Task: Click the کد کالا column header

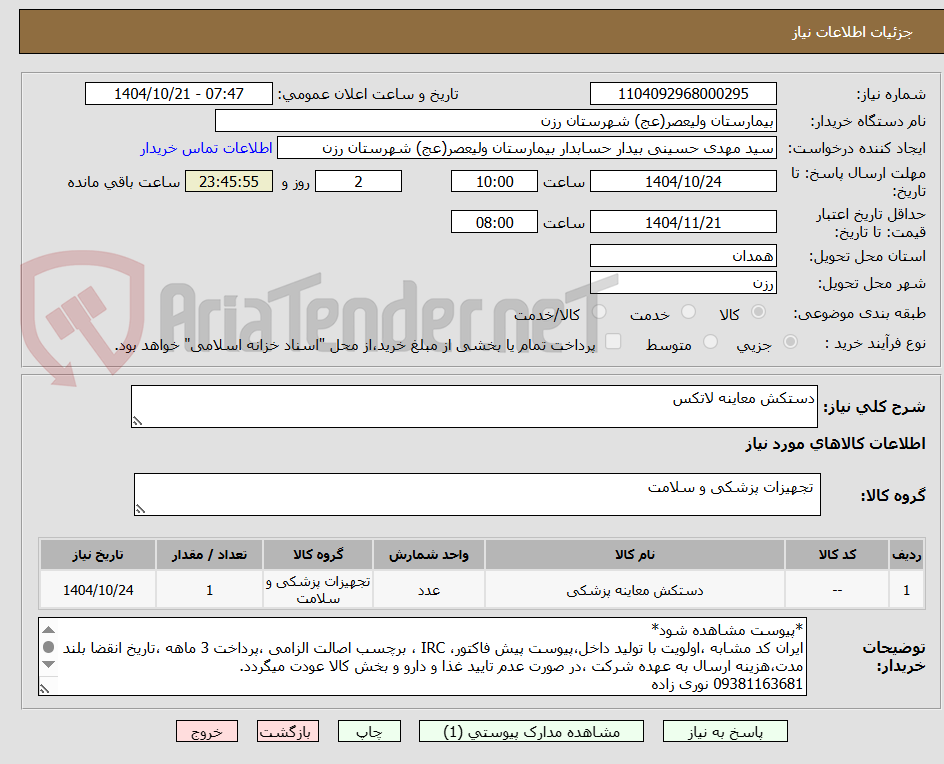Action: click(837, 554)
